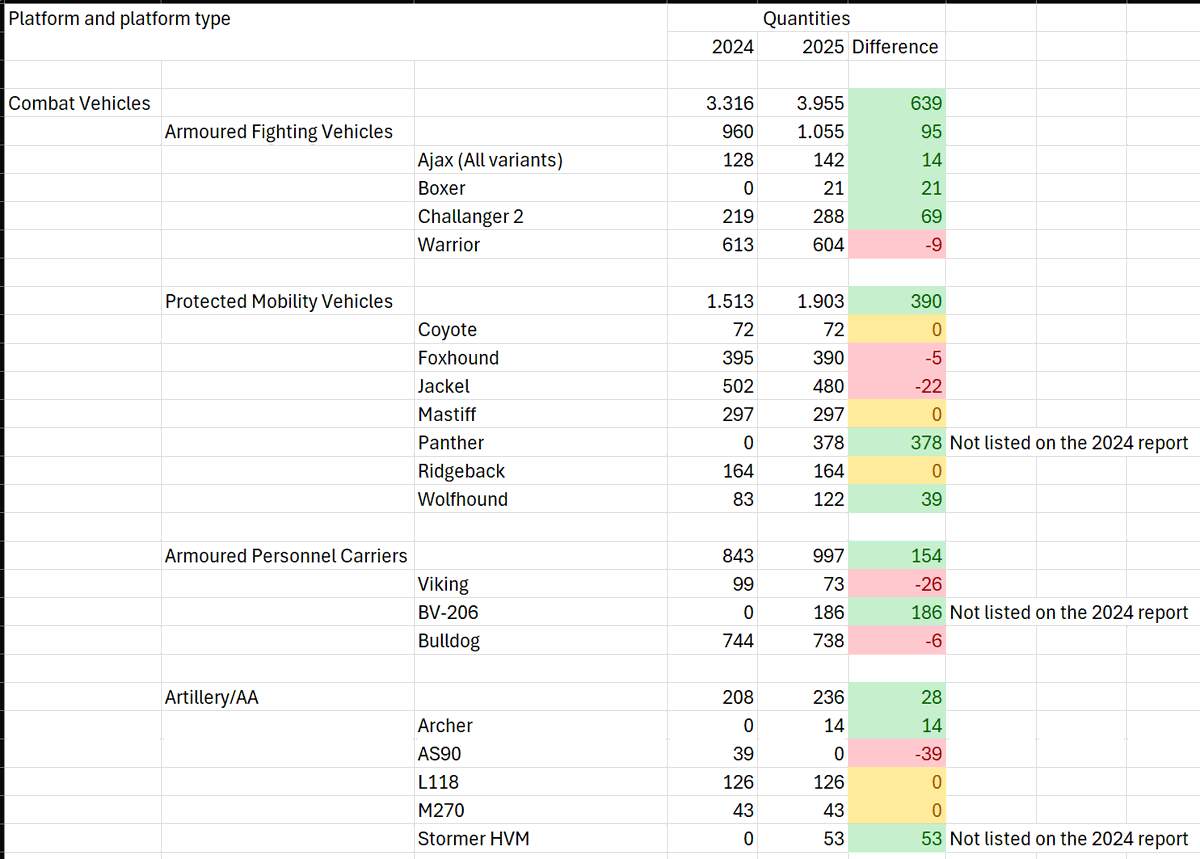Click the "Difference" column header cell

[896, 47]
